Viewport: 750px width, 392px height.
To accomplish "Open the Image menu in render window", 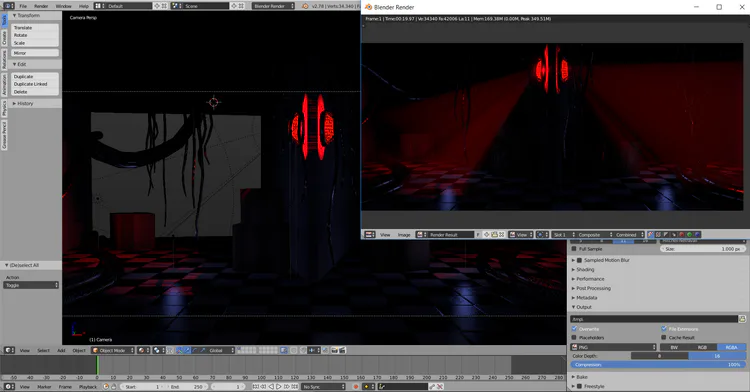I will coord(404,235).
